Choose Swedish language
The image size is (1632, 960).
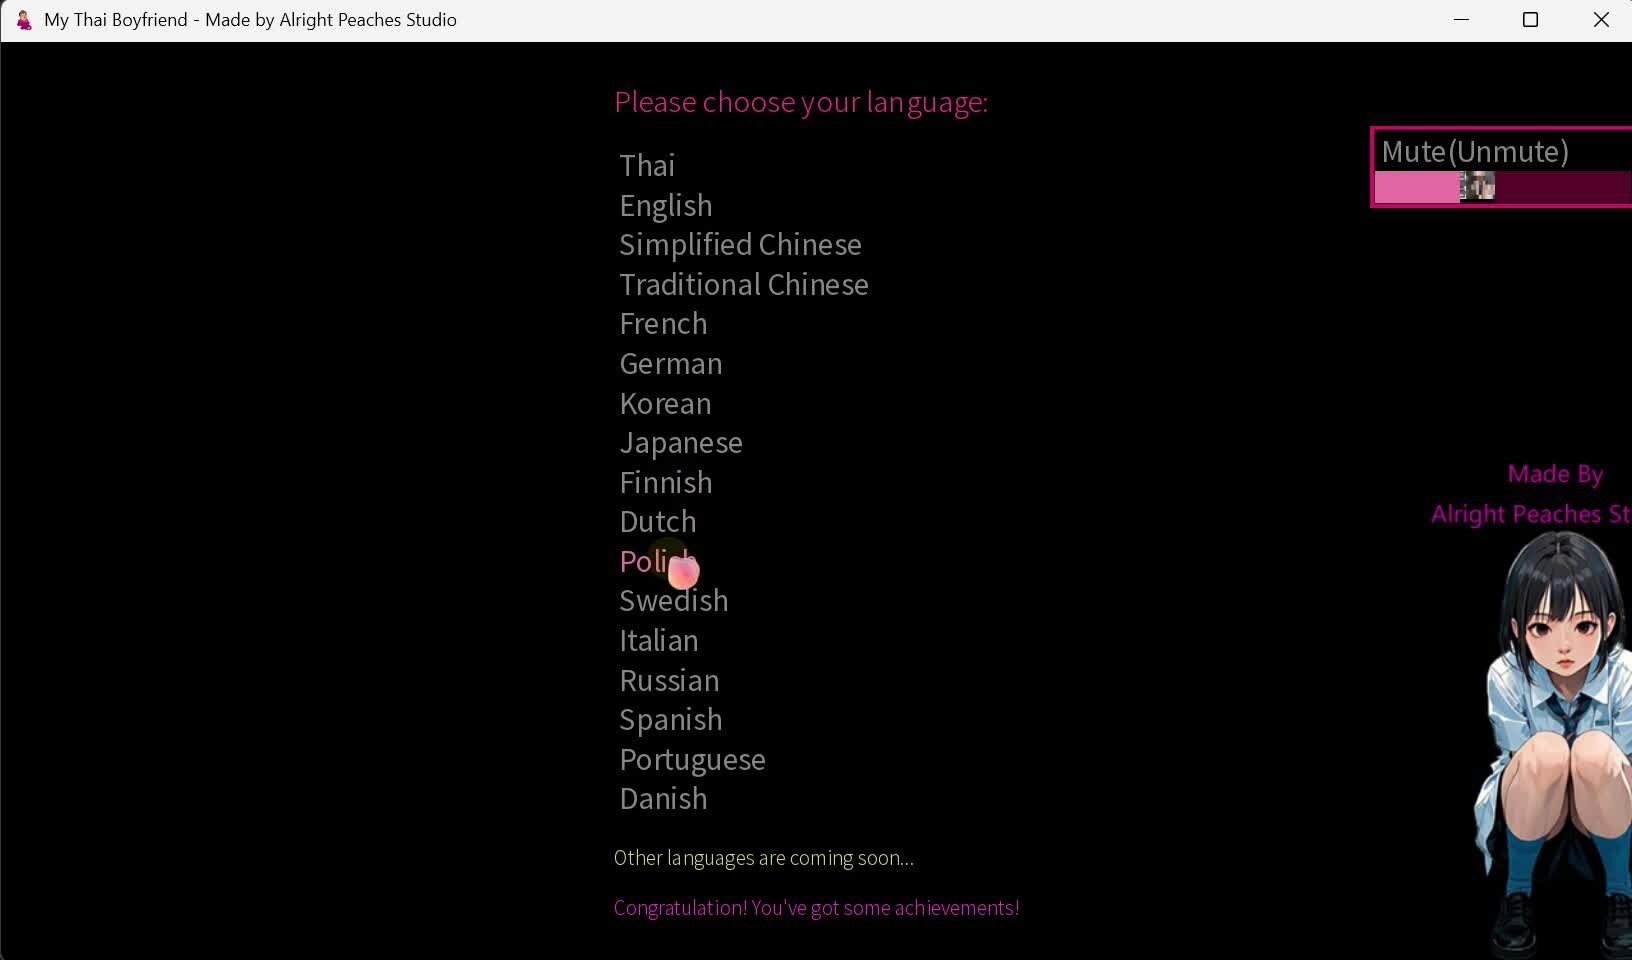674,601
